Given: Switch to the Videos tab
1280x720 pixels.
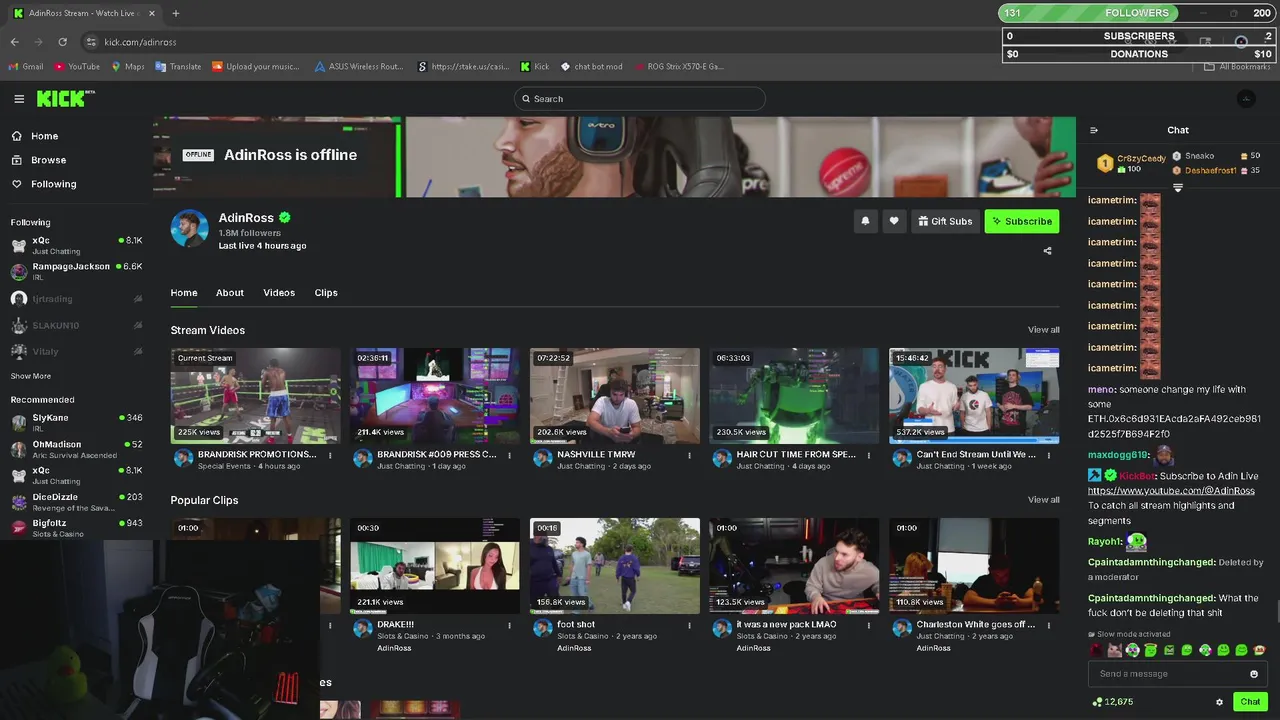Looking at the screenshot, I should coord(279,293).
